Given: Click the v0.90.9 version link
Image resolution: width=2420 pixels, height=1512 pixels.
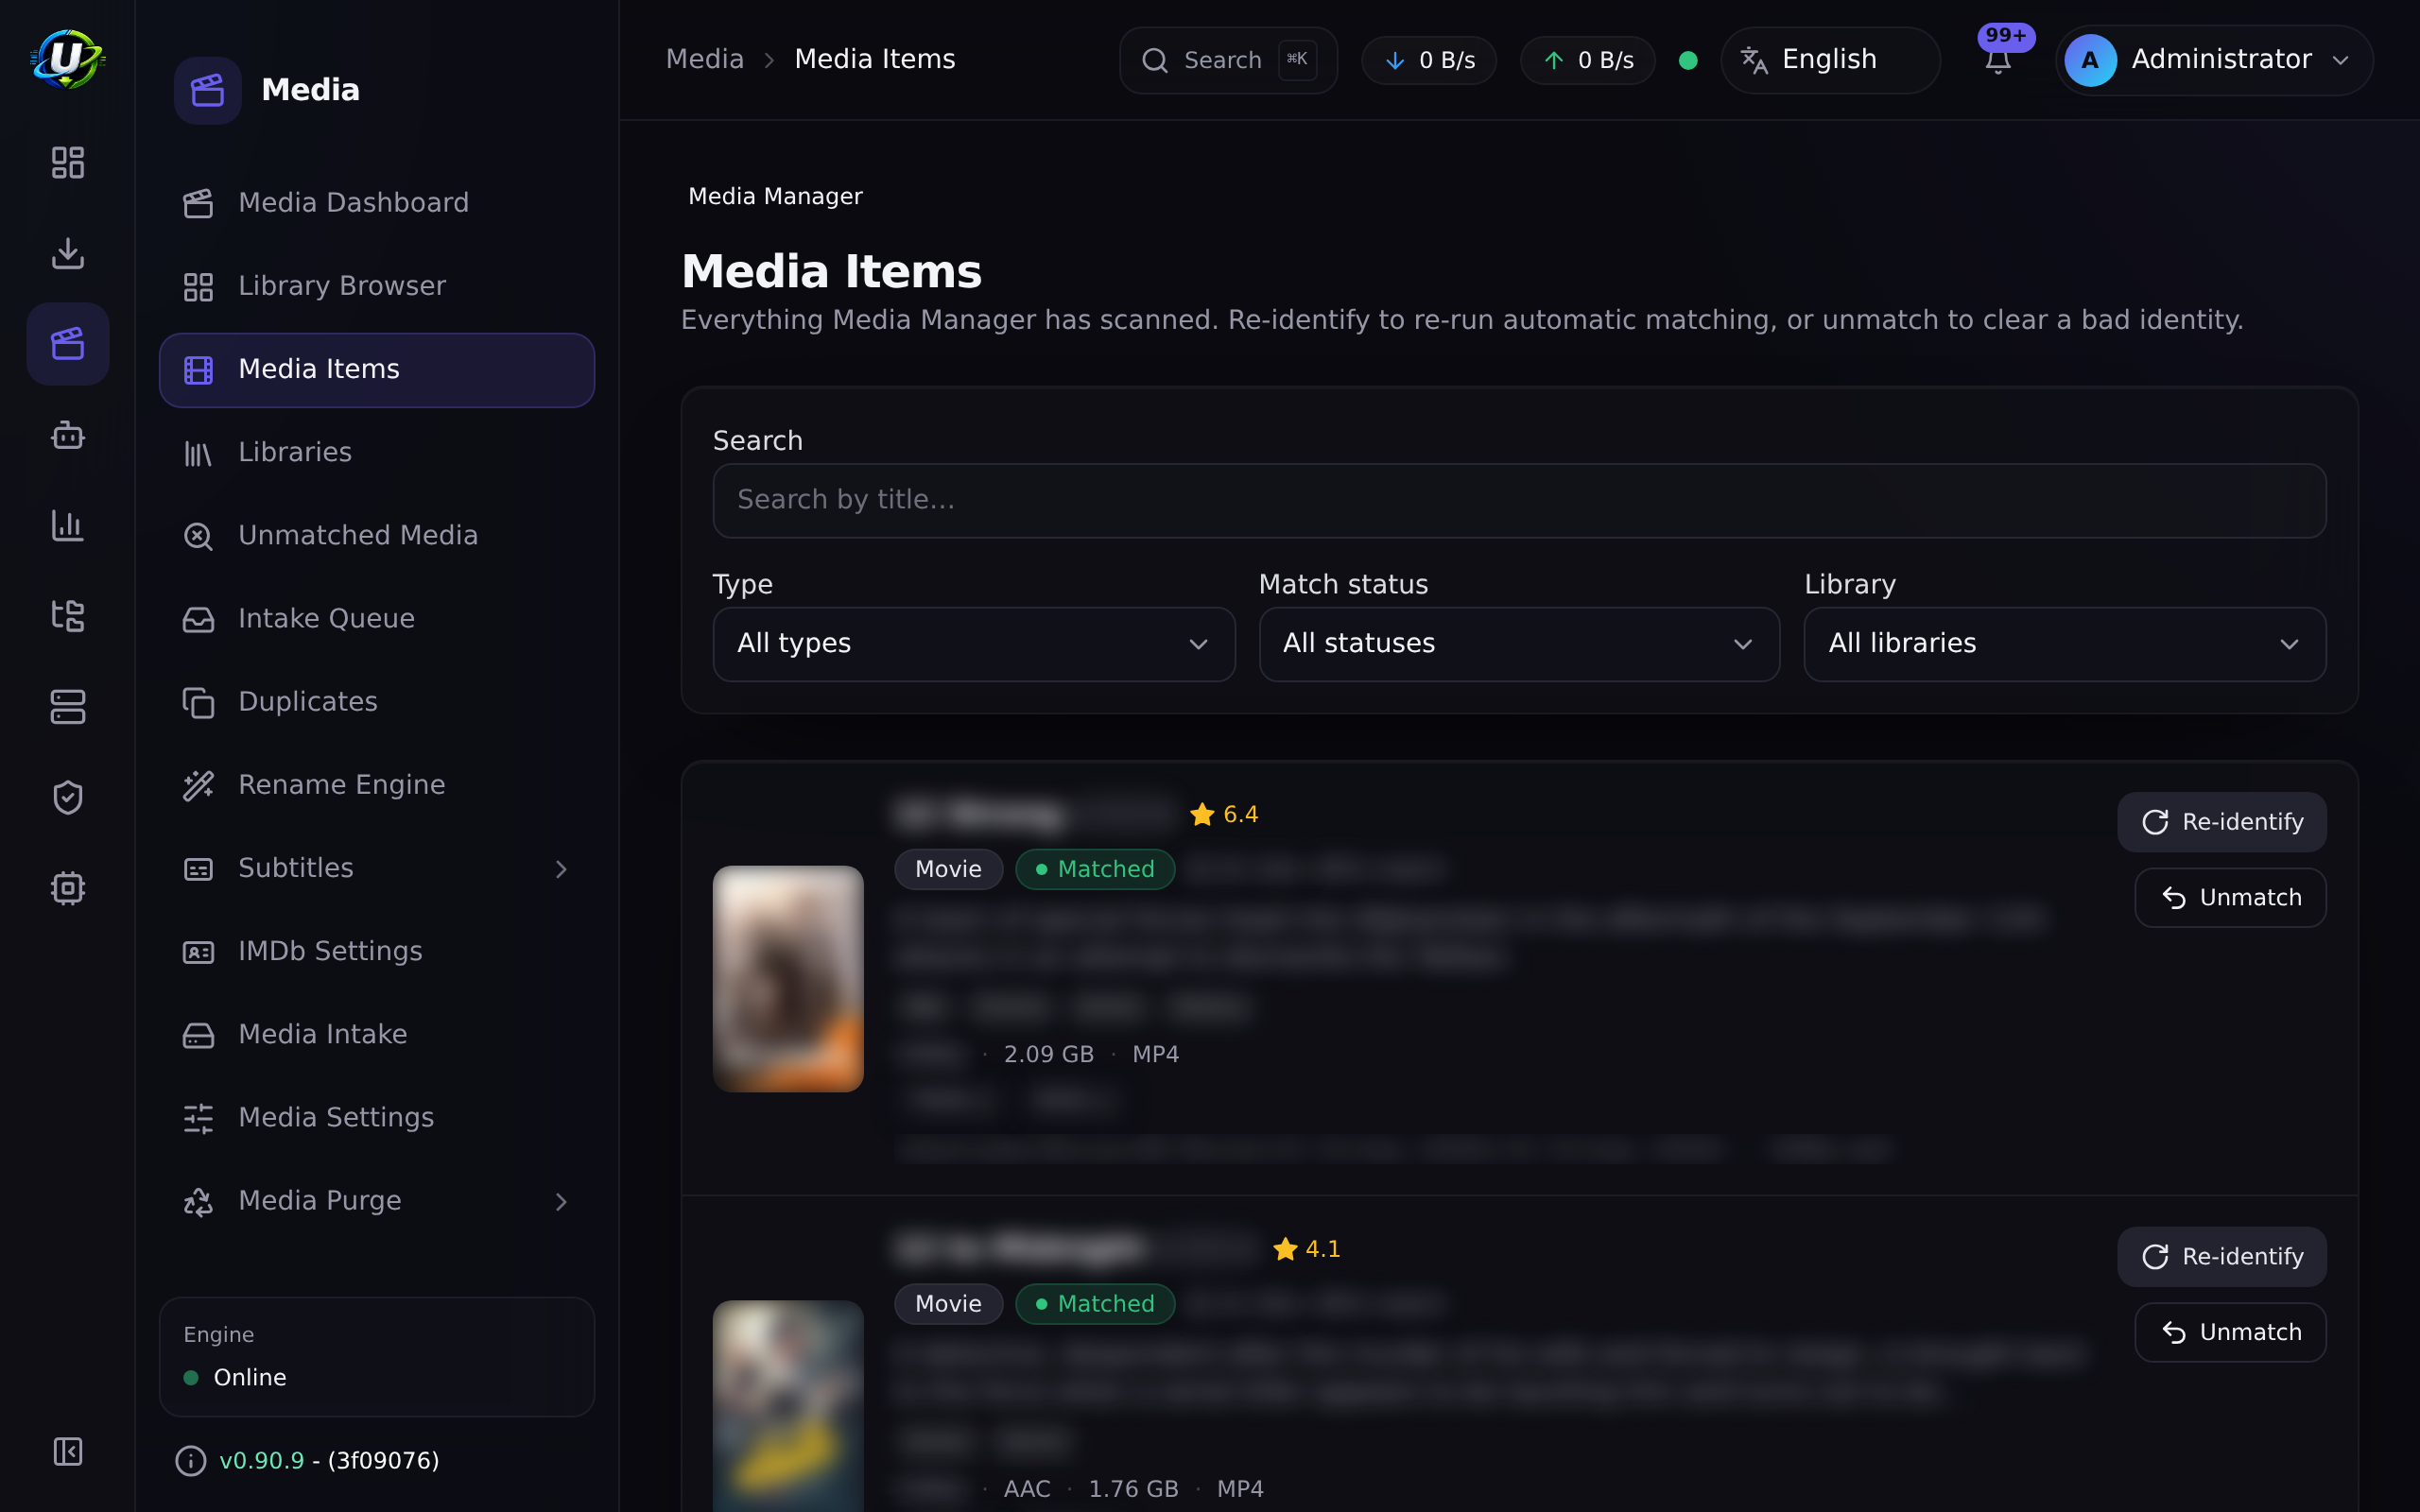Looking at the screenshot, I should tap(261, 1461).
